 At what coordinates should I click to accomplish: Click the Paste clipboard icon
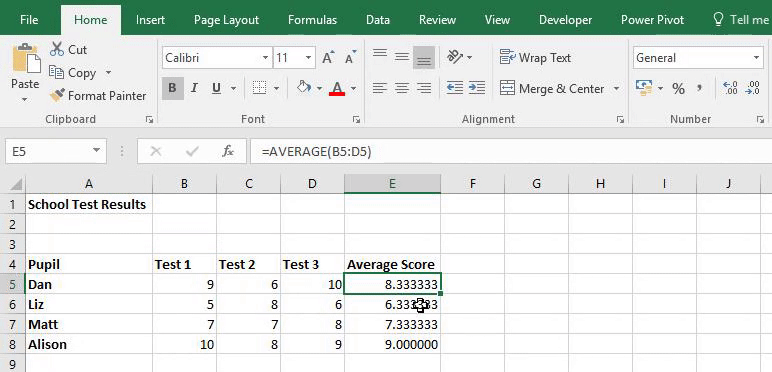26,59
